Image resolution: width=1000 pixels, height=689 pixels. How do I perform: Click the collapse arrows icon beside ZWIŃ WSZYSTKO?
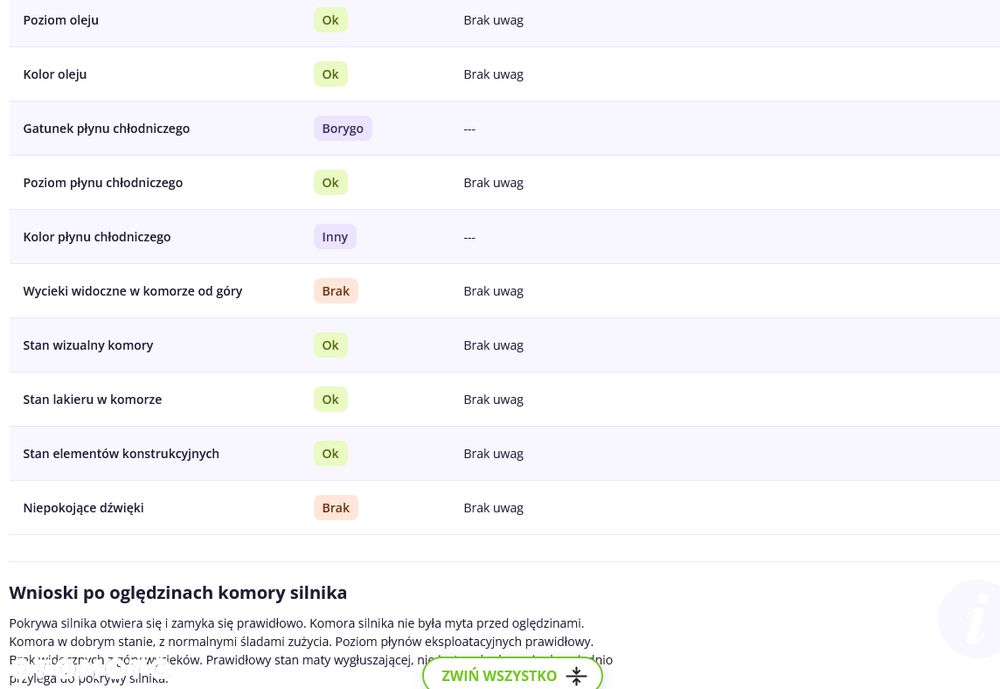576,676
